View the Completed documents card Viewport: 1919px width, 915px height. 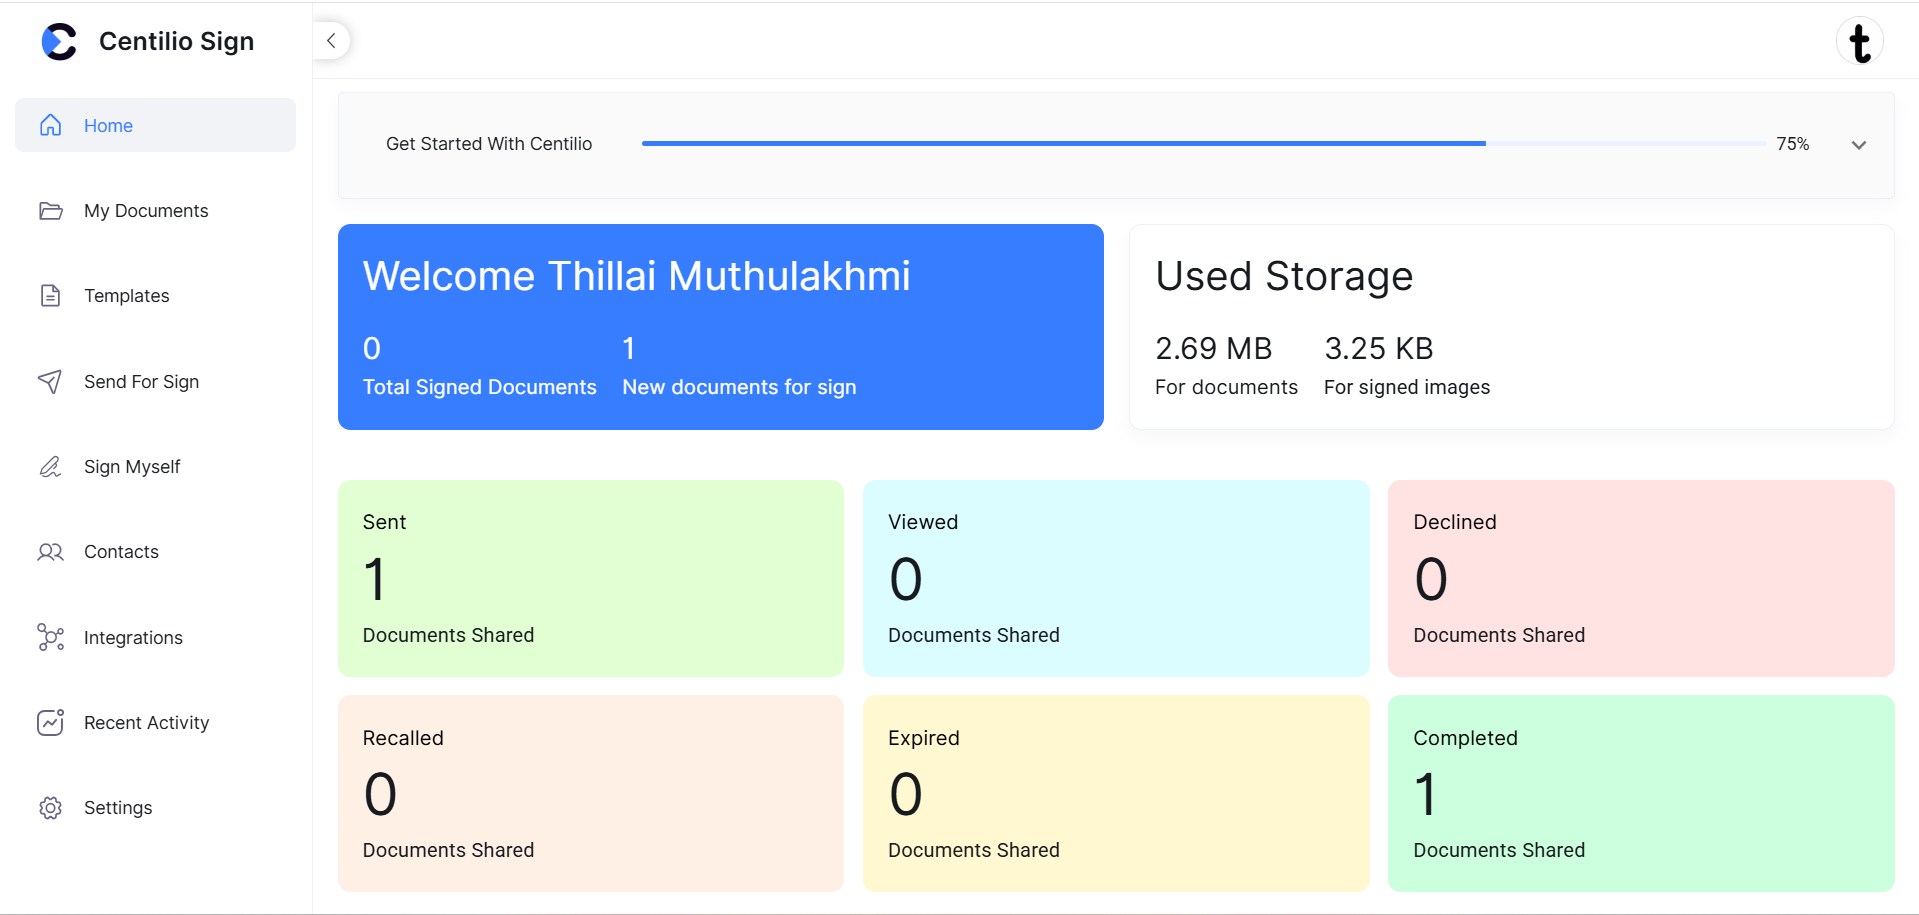(1640, 793)
